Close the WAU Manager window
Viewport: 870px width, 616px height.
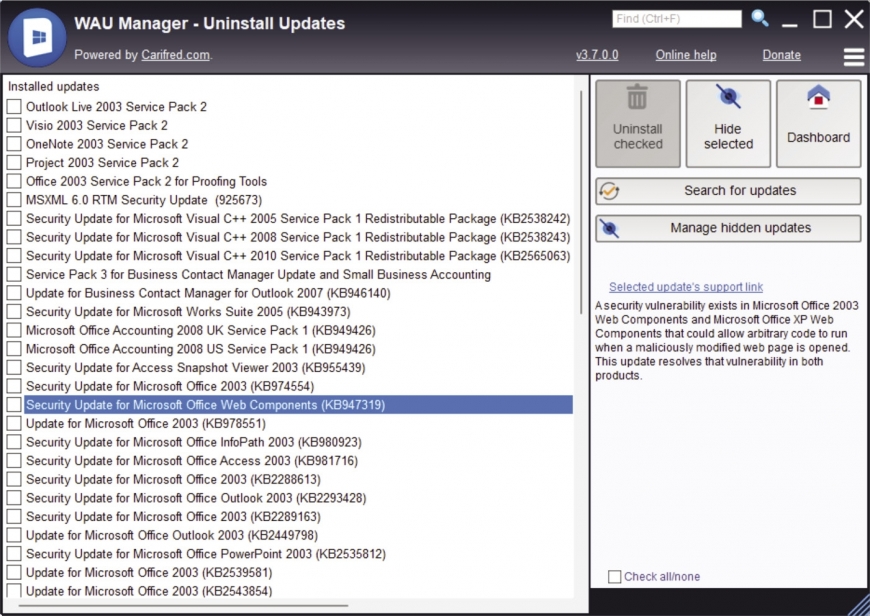[854, 19]
